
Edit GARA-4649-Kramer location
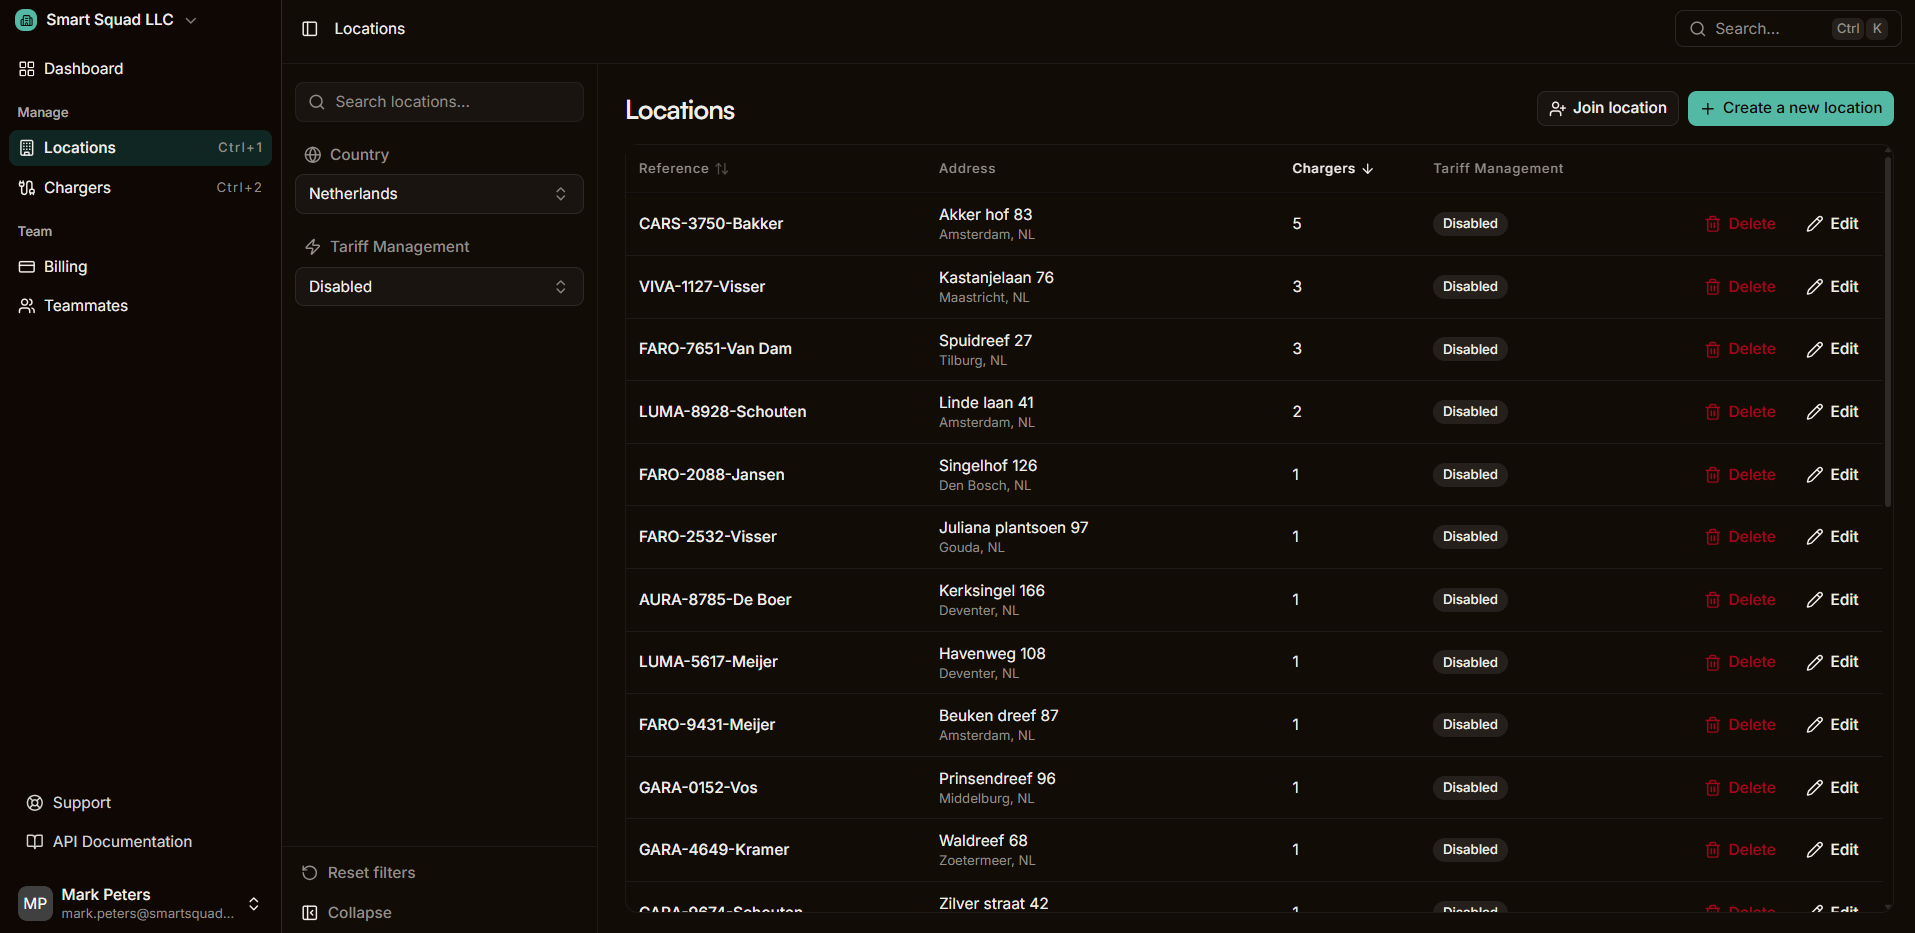coord(1832,850)
